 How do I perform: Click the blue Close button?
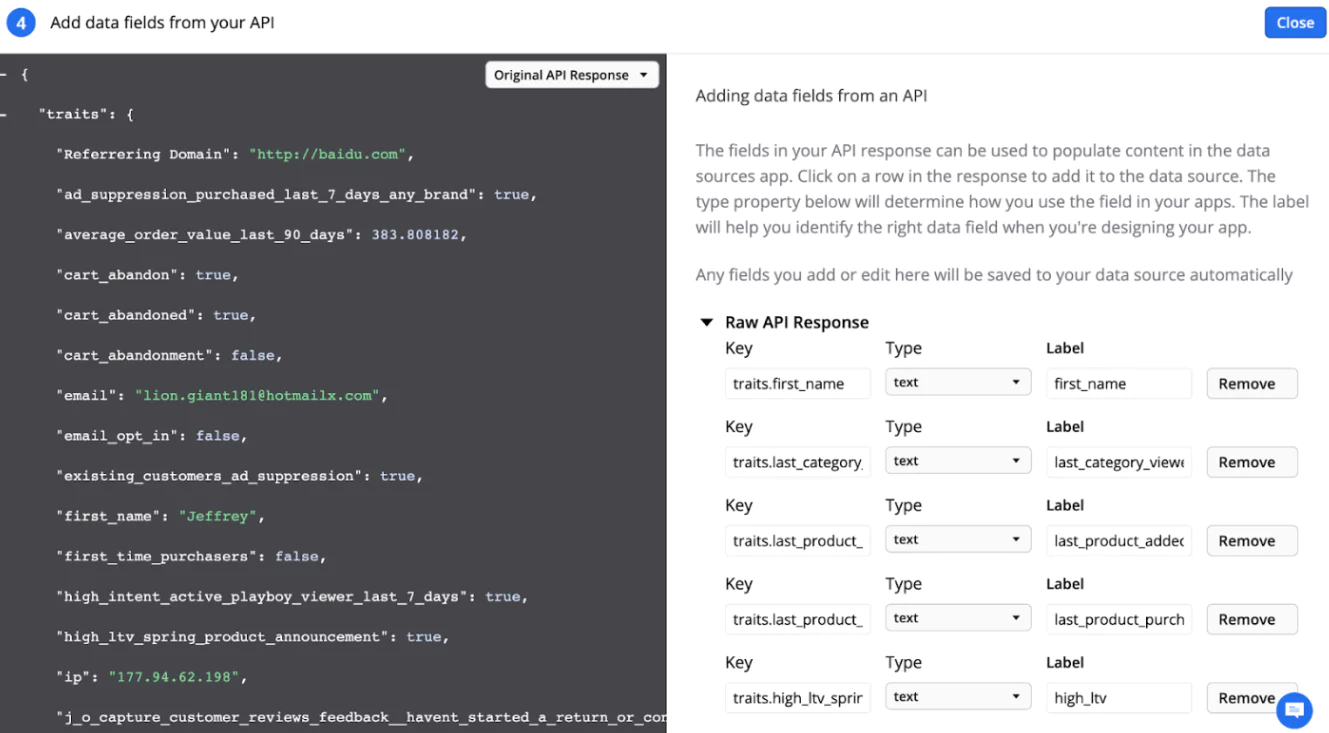point(1295,22)
